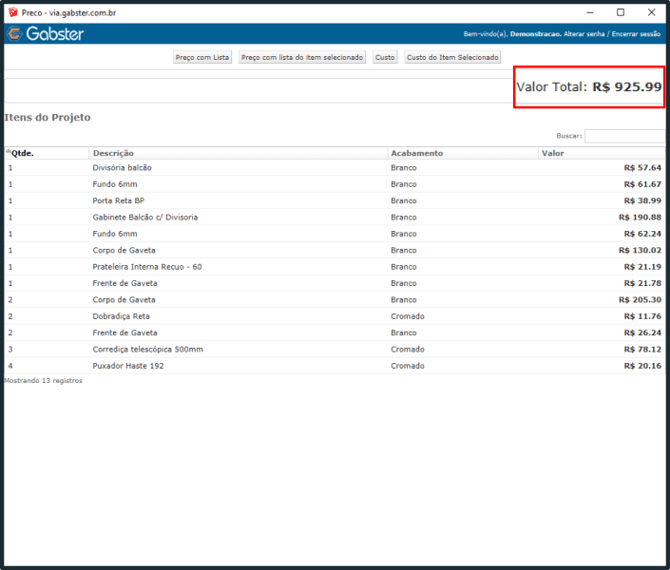Sort items by Valor column header
This screenshot has width=670, height=570.
552,153
